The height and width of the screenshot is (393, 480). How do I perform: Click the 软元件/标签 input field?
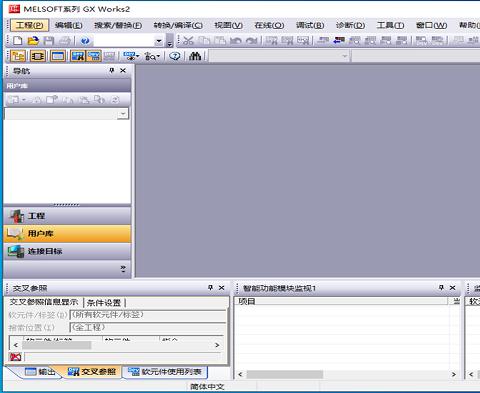tap(148, 315)
